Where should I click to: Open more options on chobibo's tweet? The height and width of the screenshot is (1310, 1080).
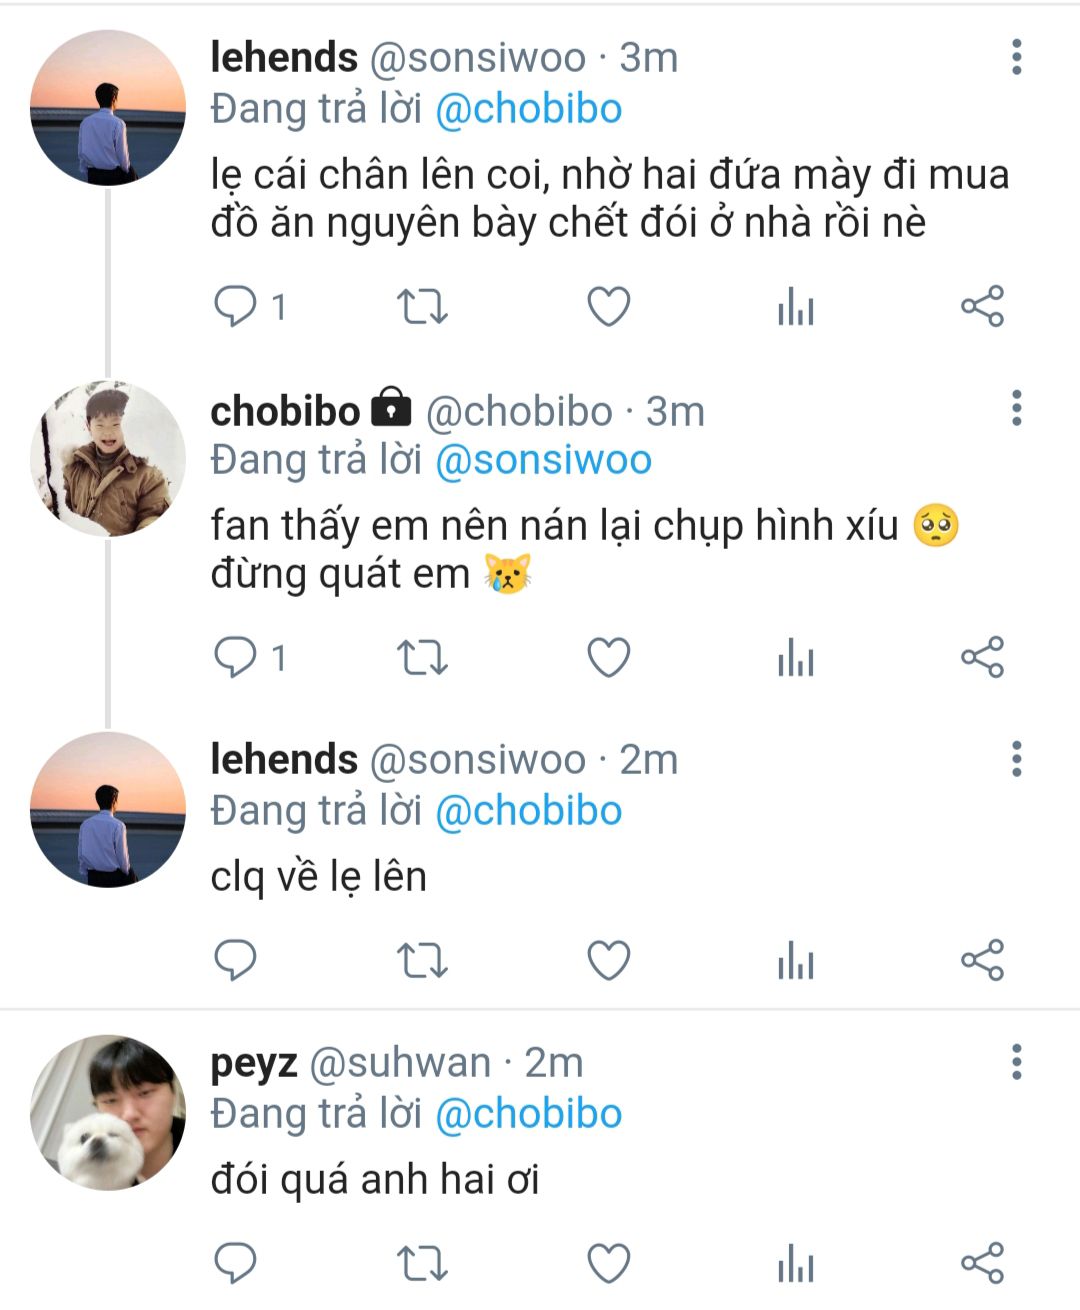[1017, 409]
